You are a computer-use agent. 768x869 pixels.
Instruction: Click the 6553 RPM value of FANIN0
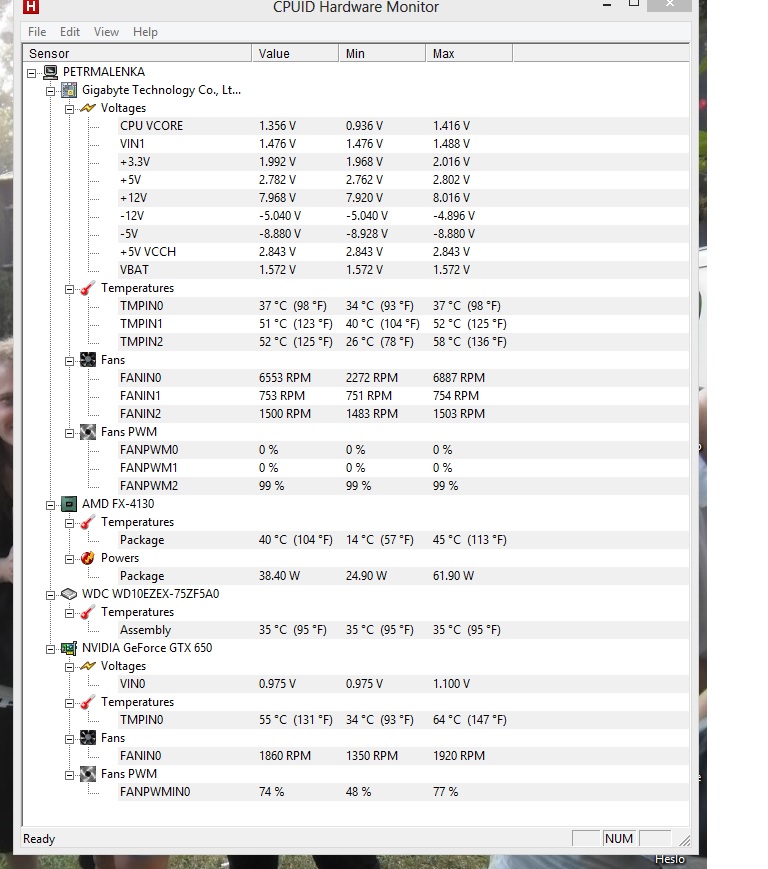tap(285, 378)
